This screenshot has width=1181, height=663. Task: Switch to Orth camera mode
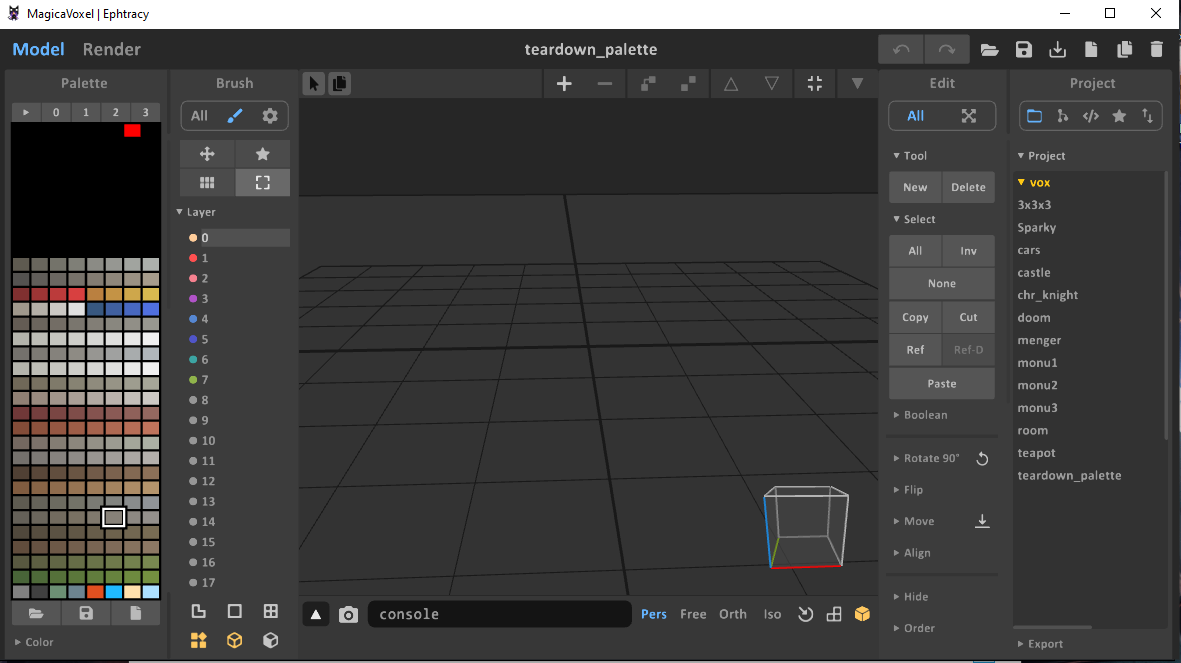click(x=733, y=615)
